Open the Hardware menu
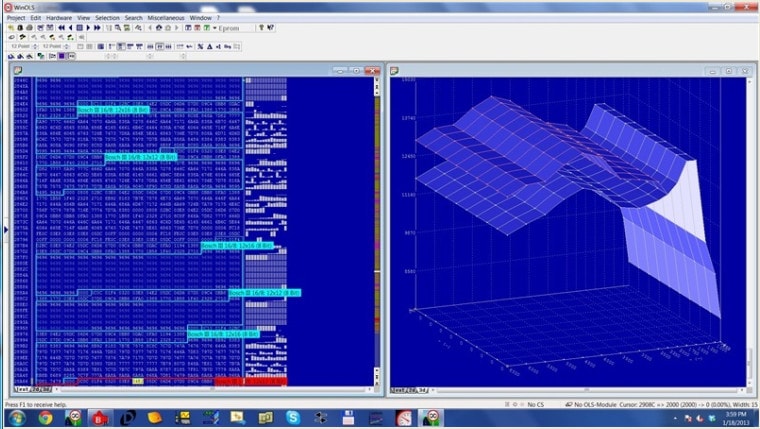 [x=59, y=18]
